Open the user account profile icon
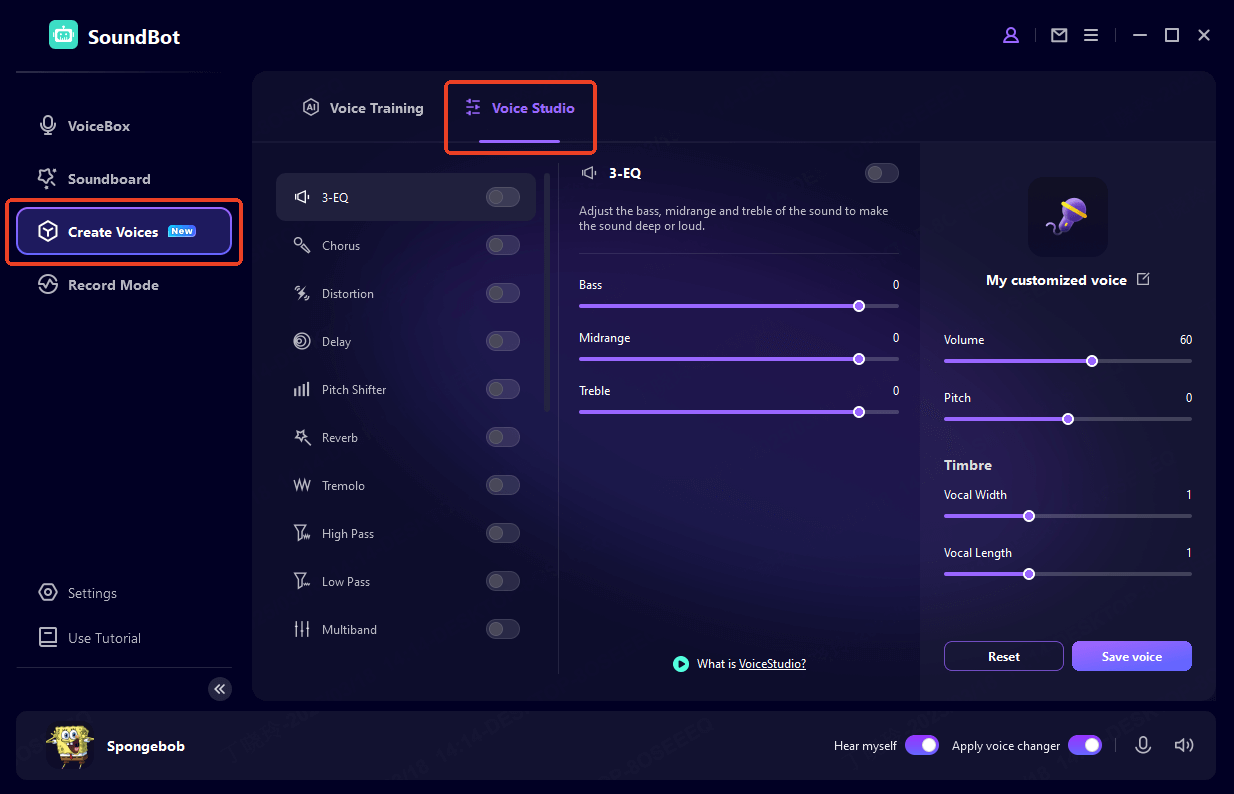This screenshot has width=1234, height=794. 1011,35
